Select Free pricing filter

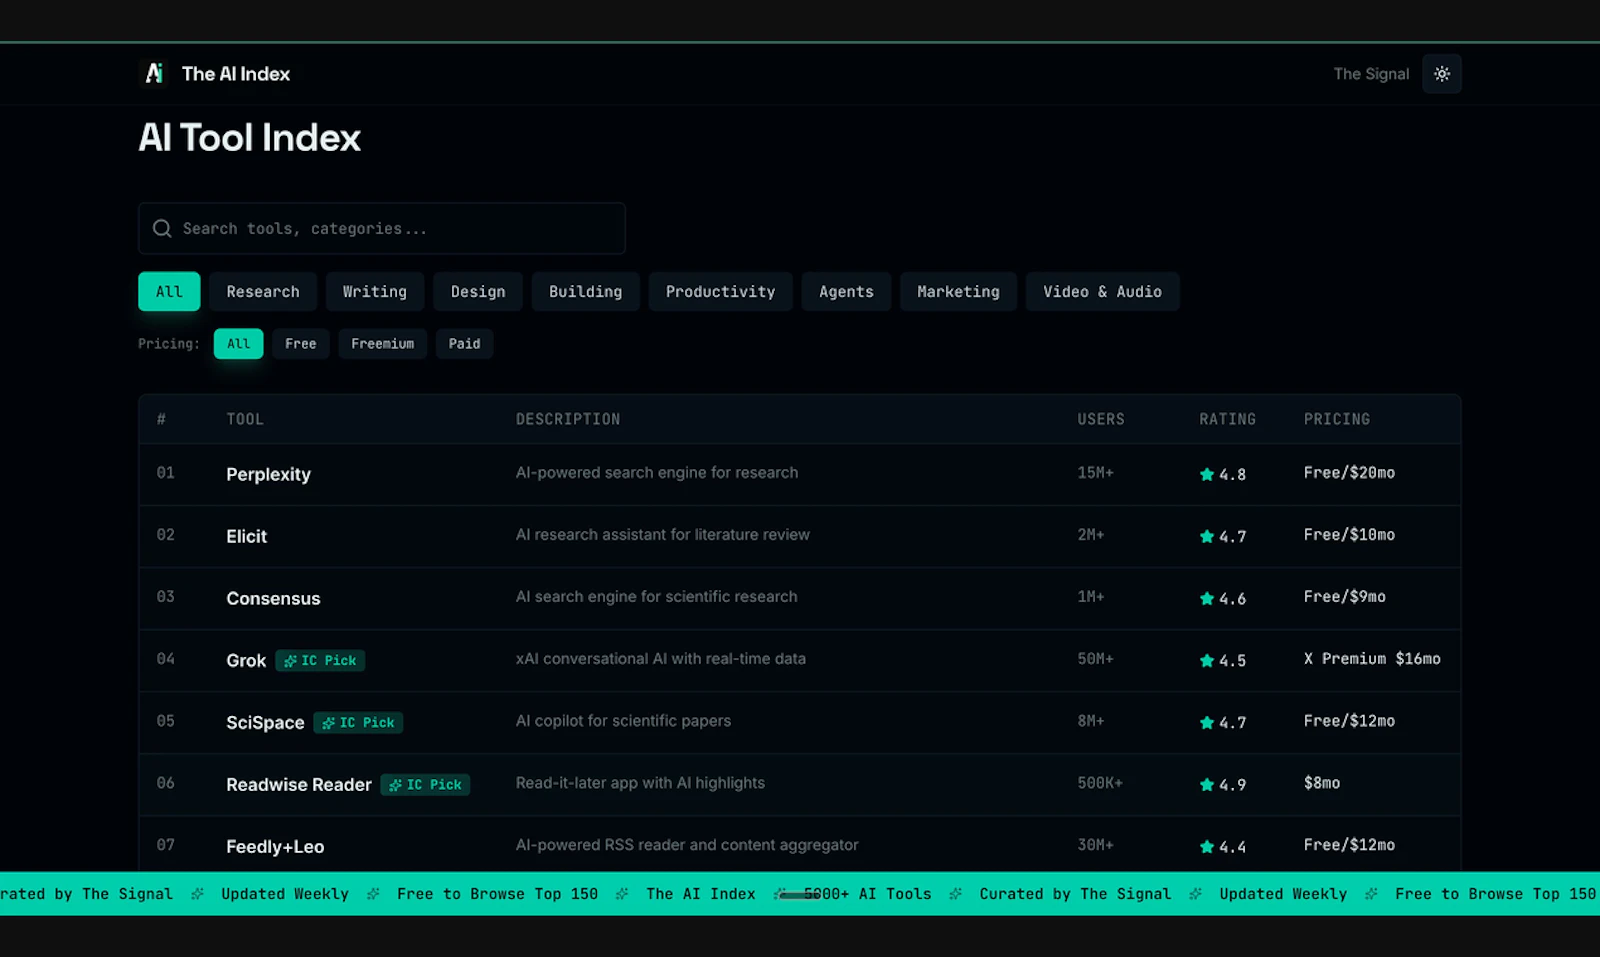(x=301, y=343)
